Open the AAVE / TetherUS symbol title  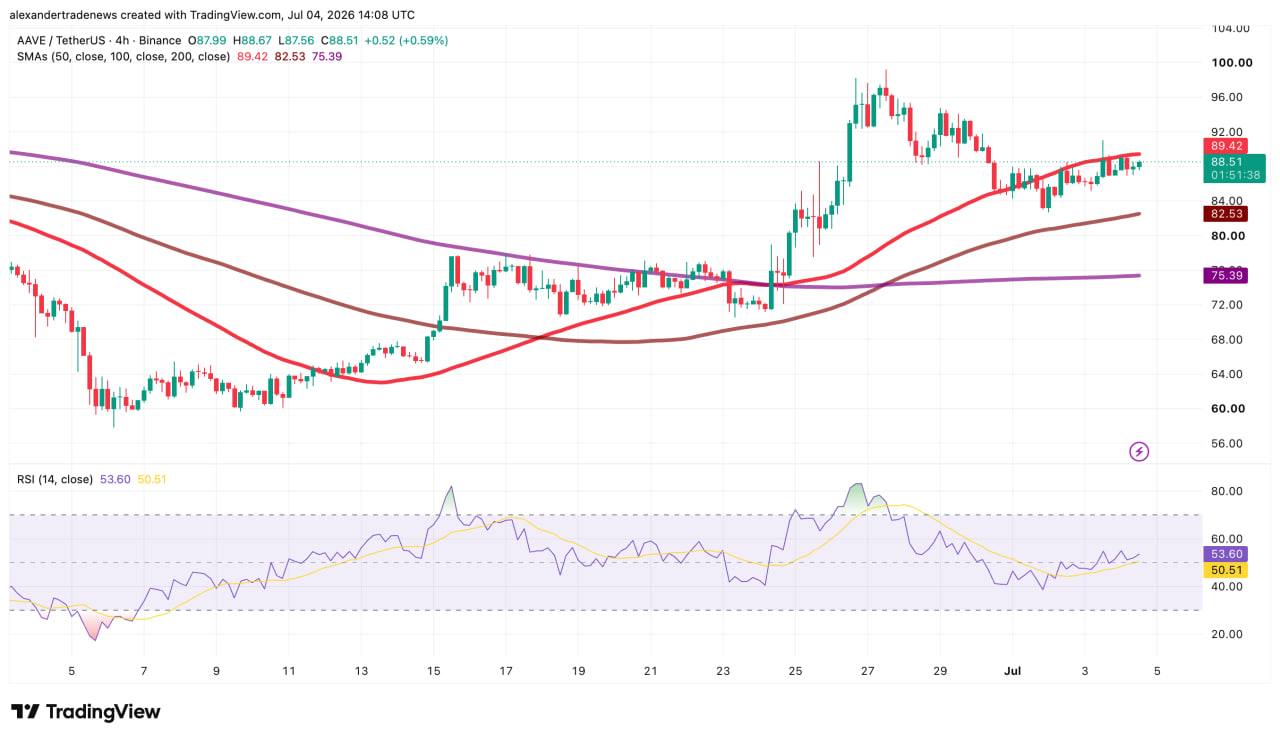click(63, 41)
